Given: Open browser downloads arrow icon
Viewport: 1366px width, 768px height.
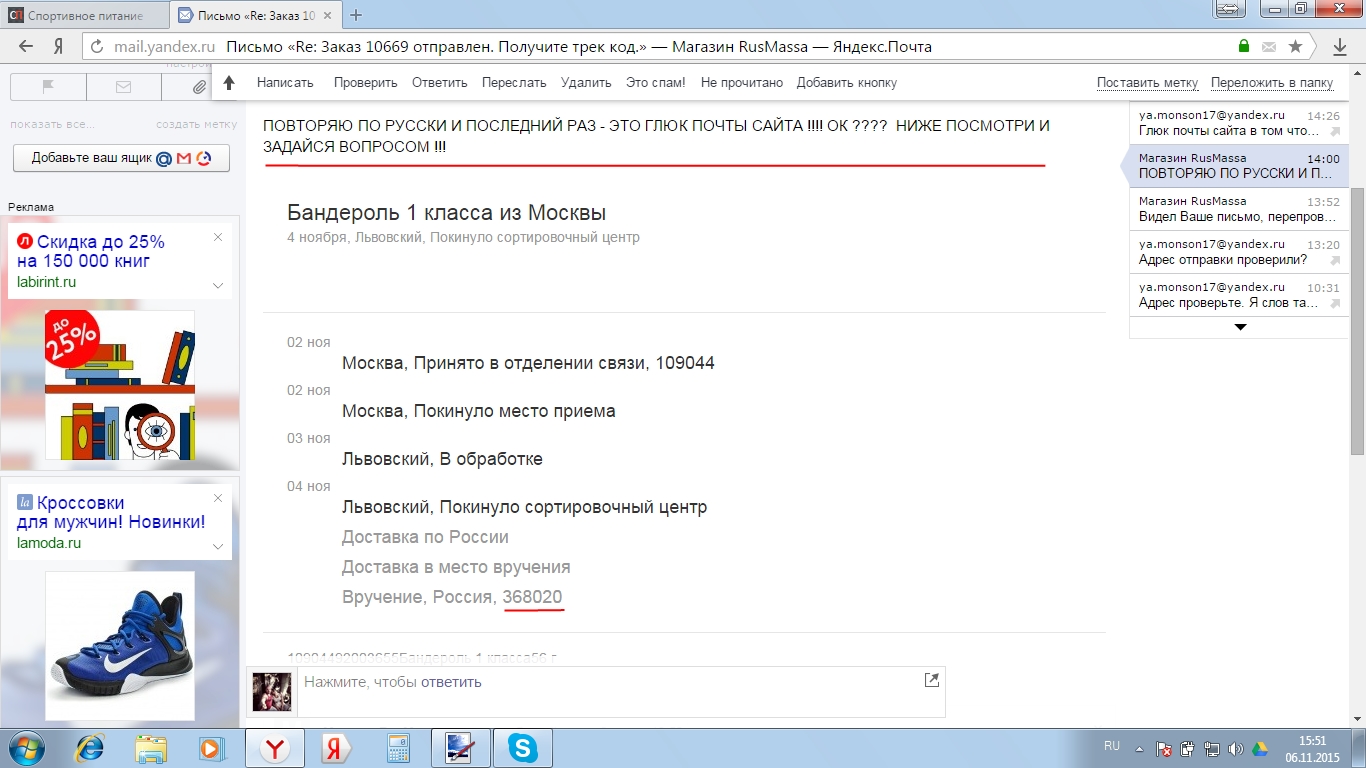Looking at the screenshot, I should (x=1340, y=47).
